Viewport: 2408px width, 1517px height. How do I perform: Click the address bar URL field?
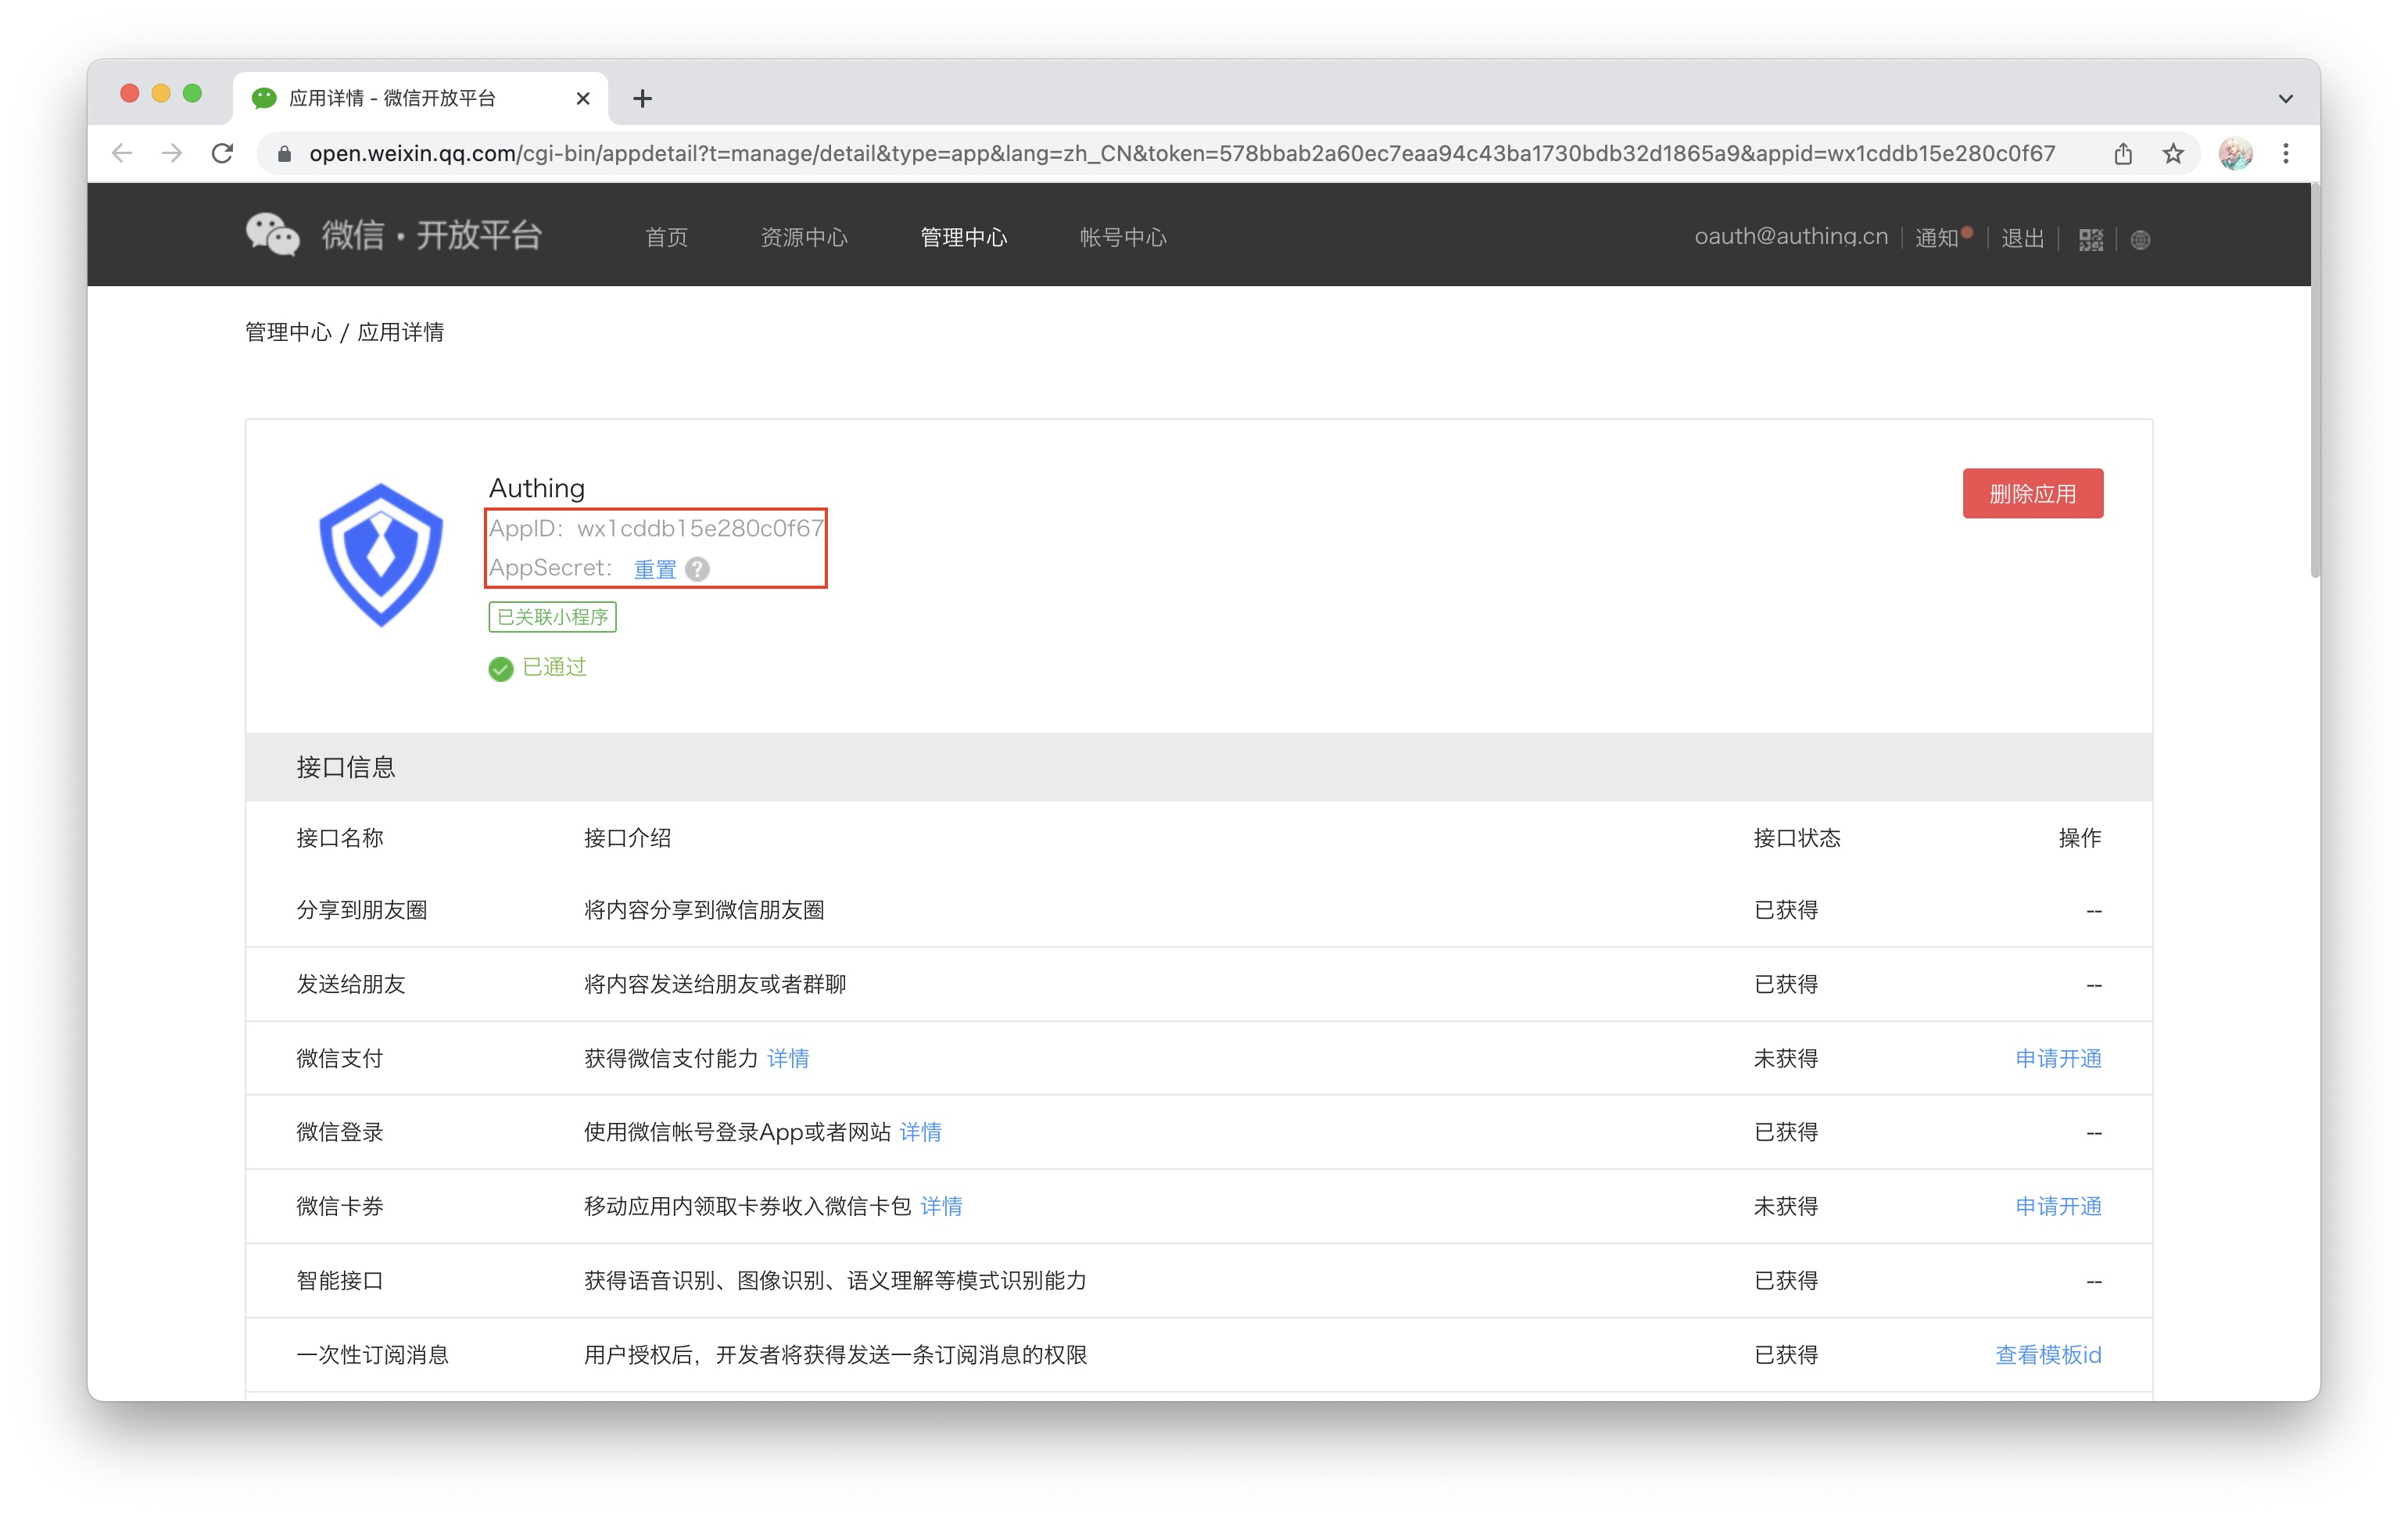point(1180,154)
